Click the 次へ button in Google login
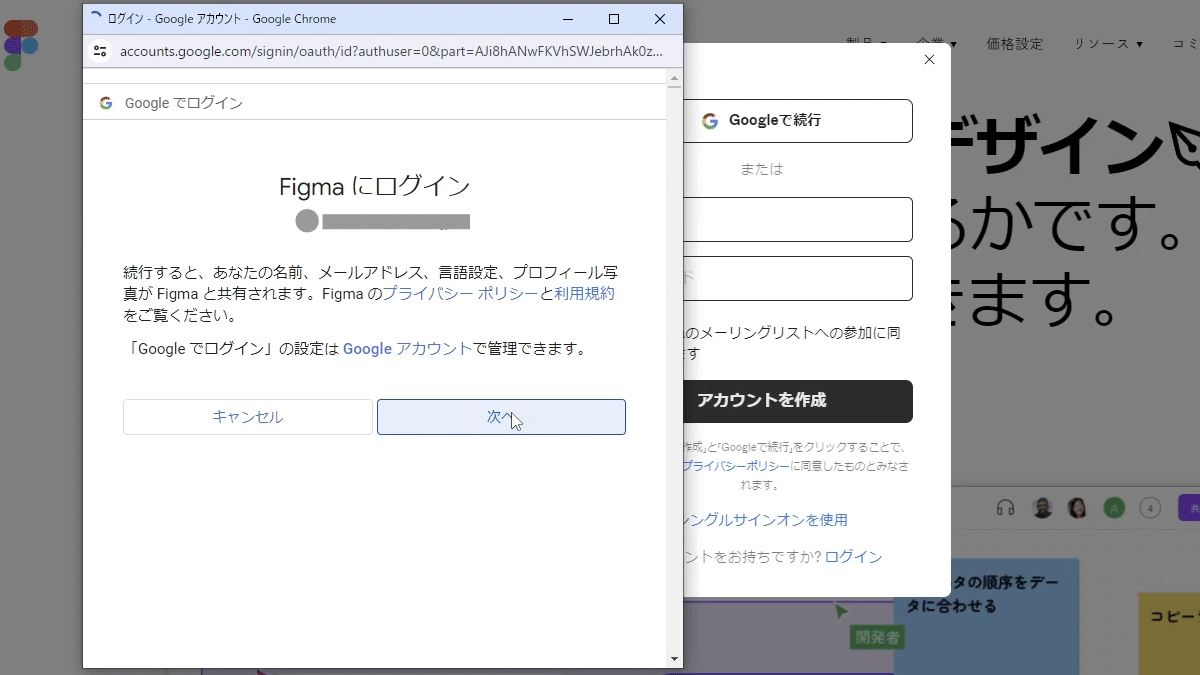 501,417
